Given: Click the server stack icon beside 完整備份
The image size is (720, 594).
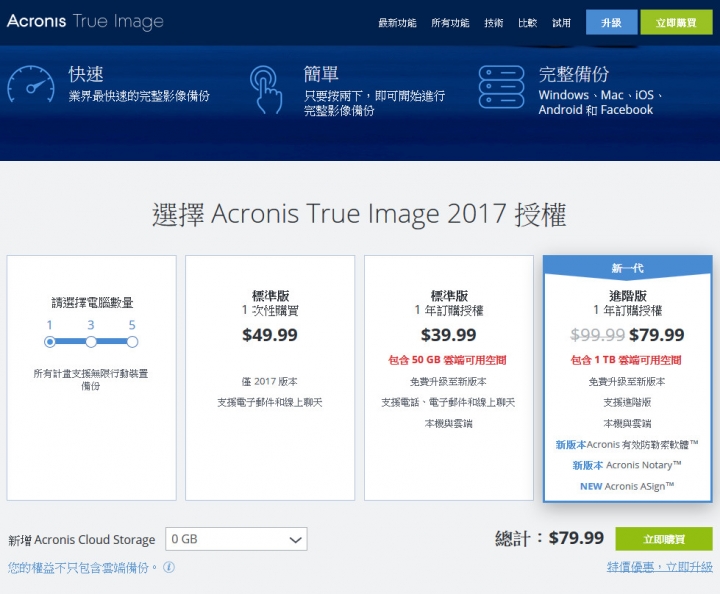Looking at the screenshot, I should click(x=501, y=87).
